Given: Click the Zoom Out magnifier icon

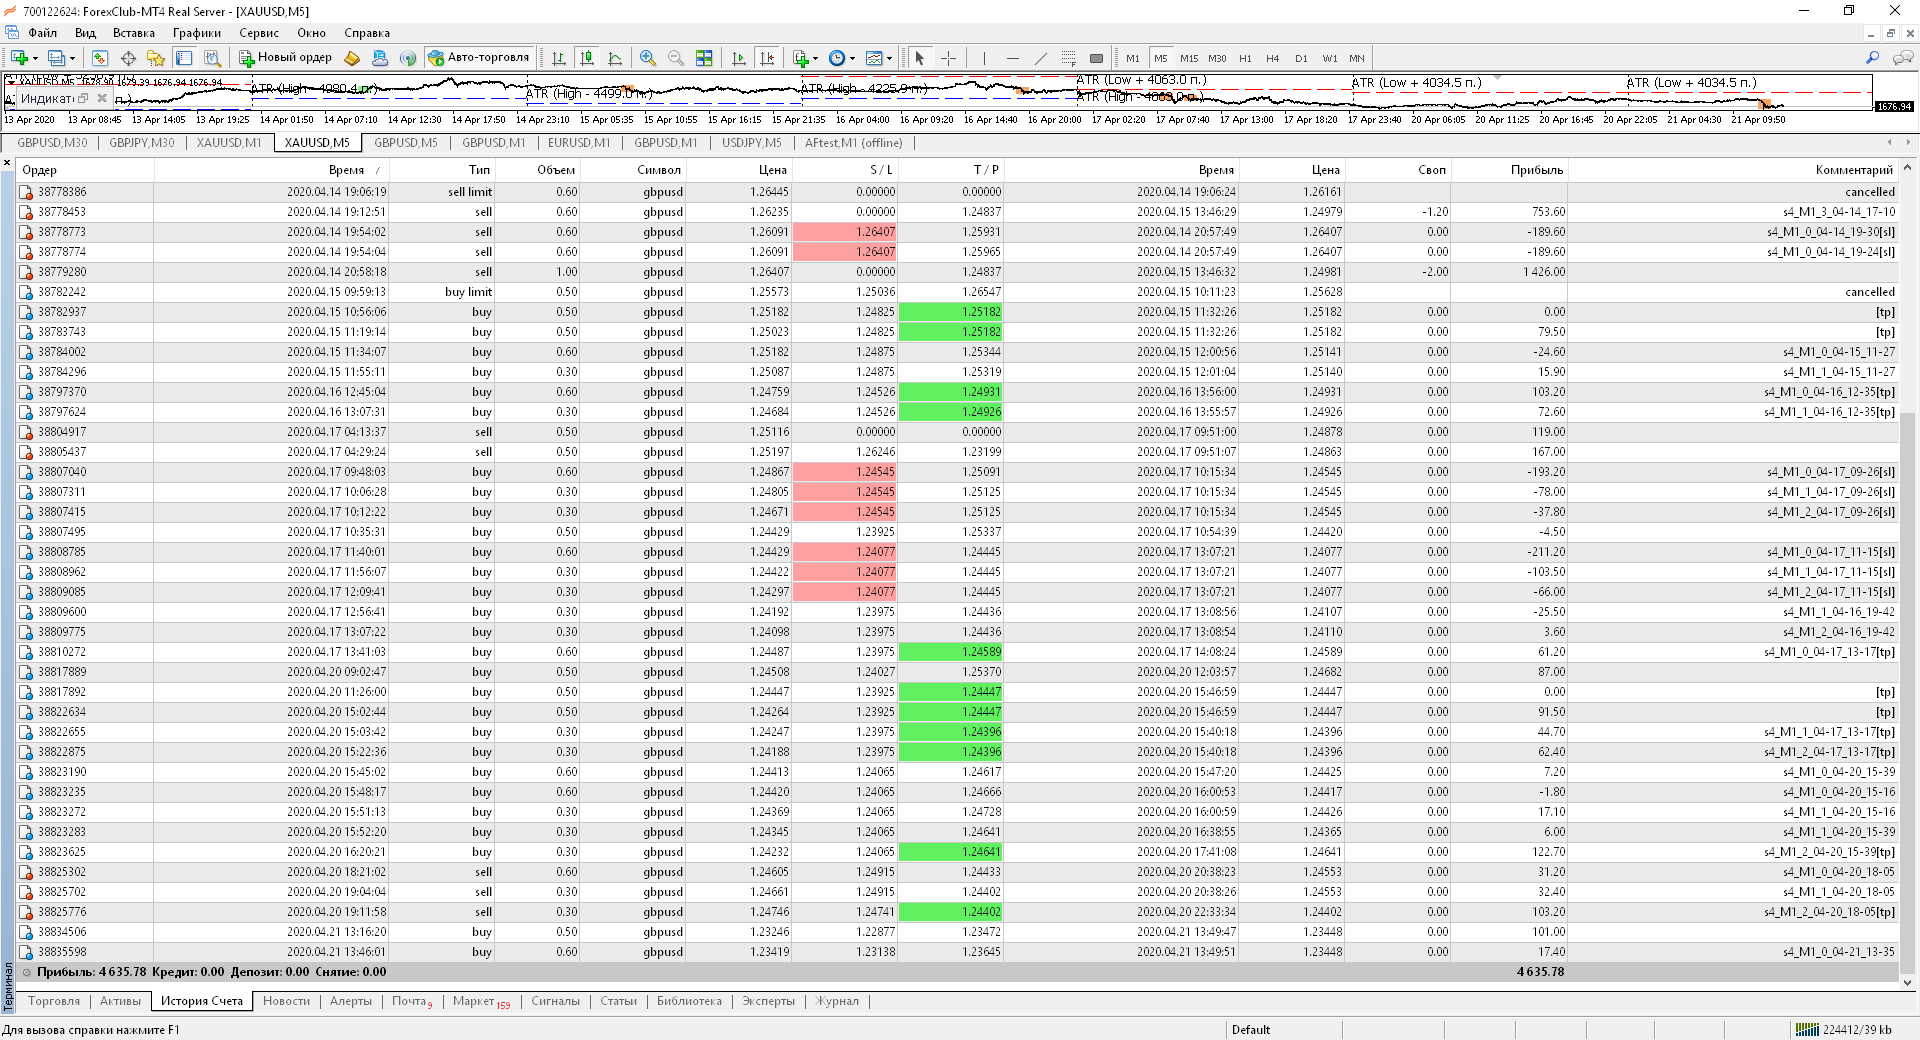Looking at the screenshot, I should click(x=676, y=58).
